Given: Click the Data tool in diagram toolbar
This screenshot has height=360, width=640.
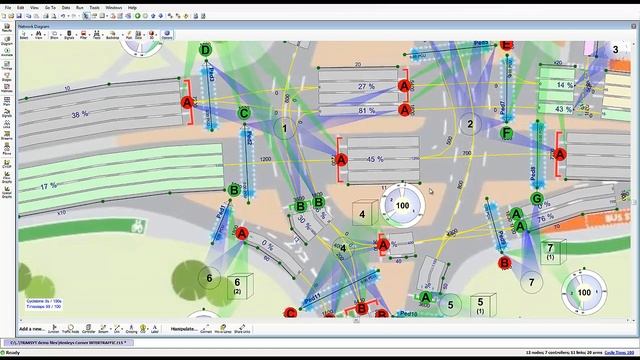Looking at the screenshot, I should click(138, 35).
